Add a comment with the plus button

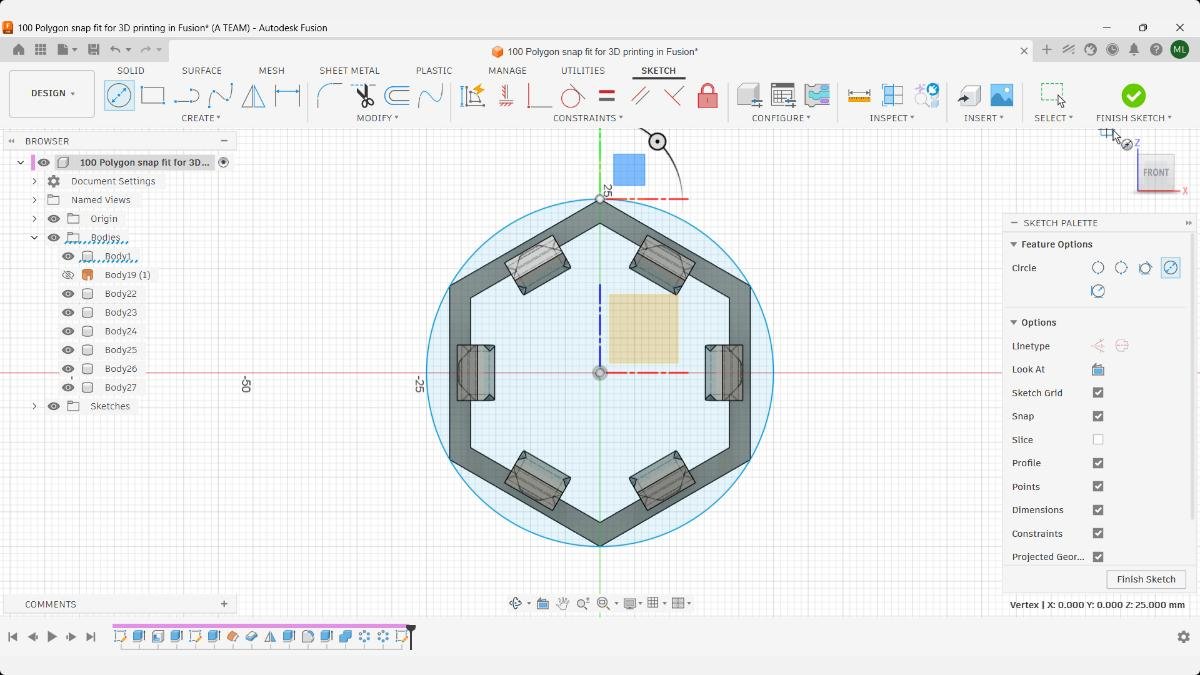(224, 604)
